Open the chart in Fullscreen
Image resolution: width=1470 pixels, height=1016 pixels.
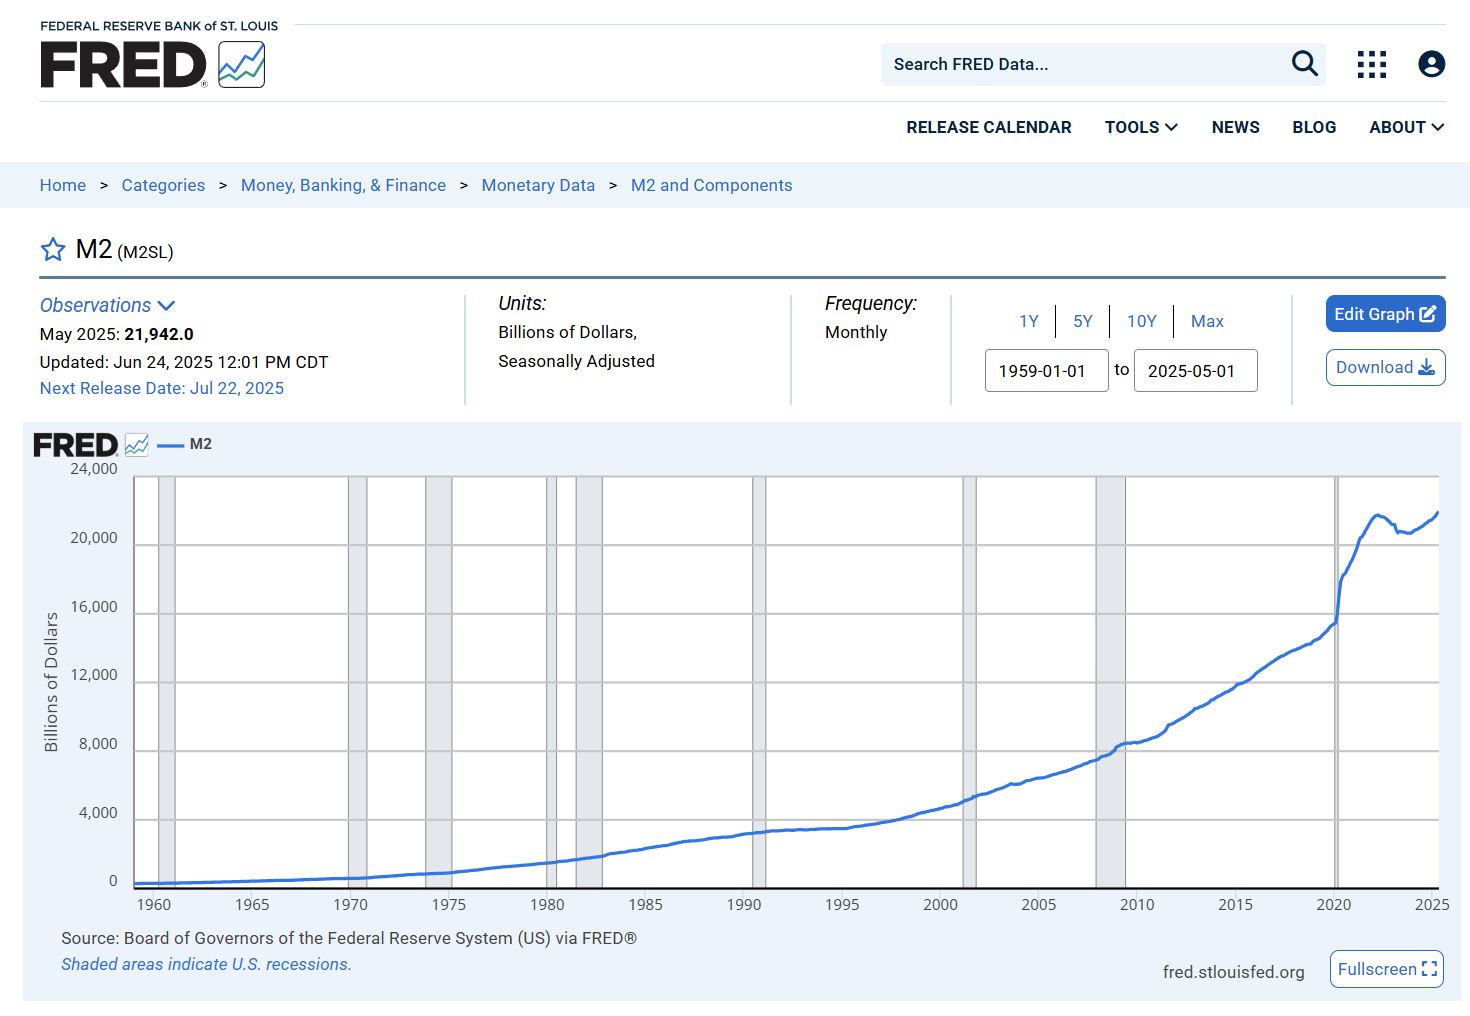1387,969
